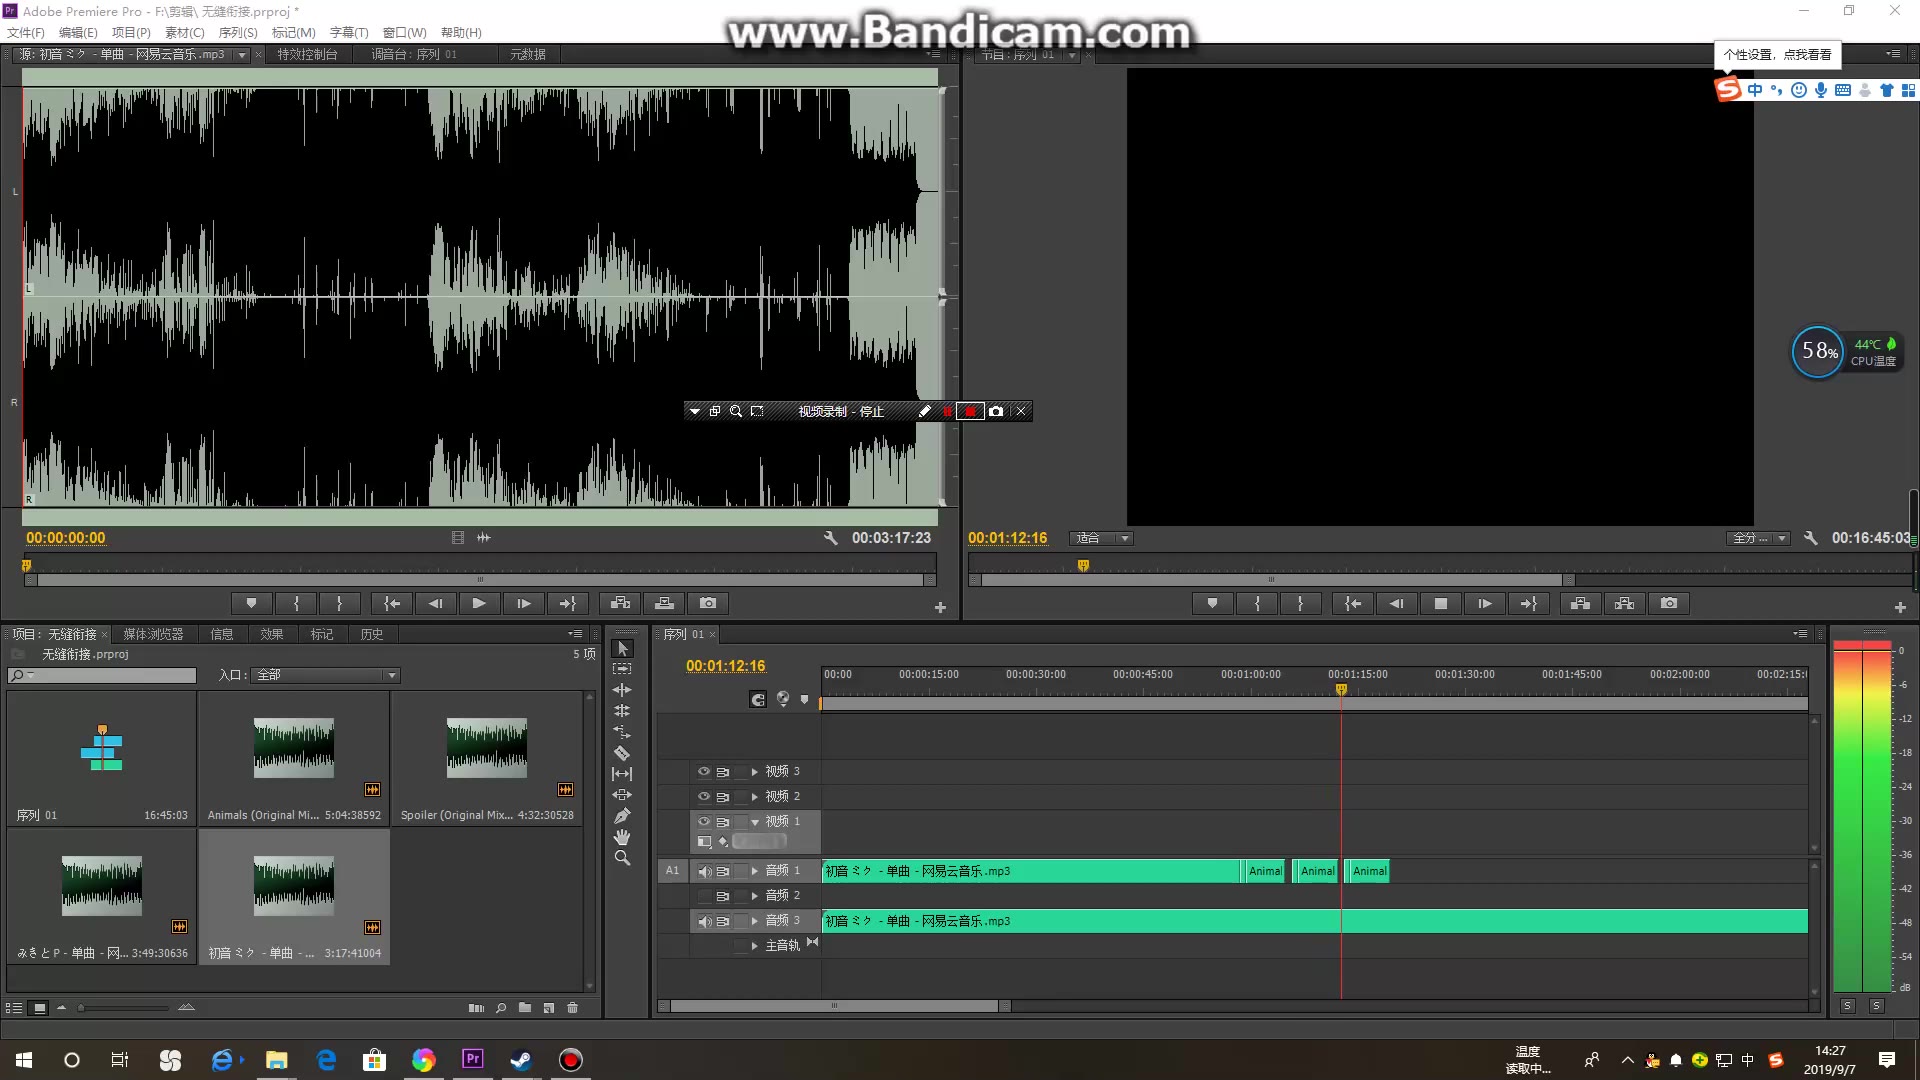The height and width of the screenshot is (1080, 1920).
Task: Toggle mute on 音频 1 track
Action: pos(704,870)
